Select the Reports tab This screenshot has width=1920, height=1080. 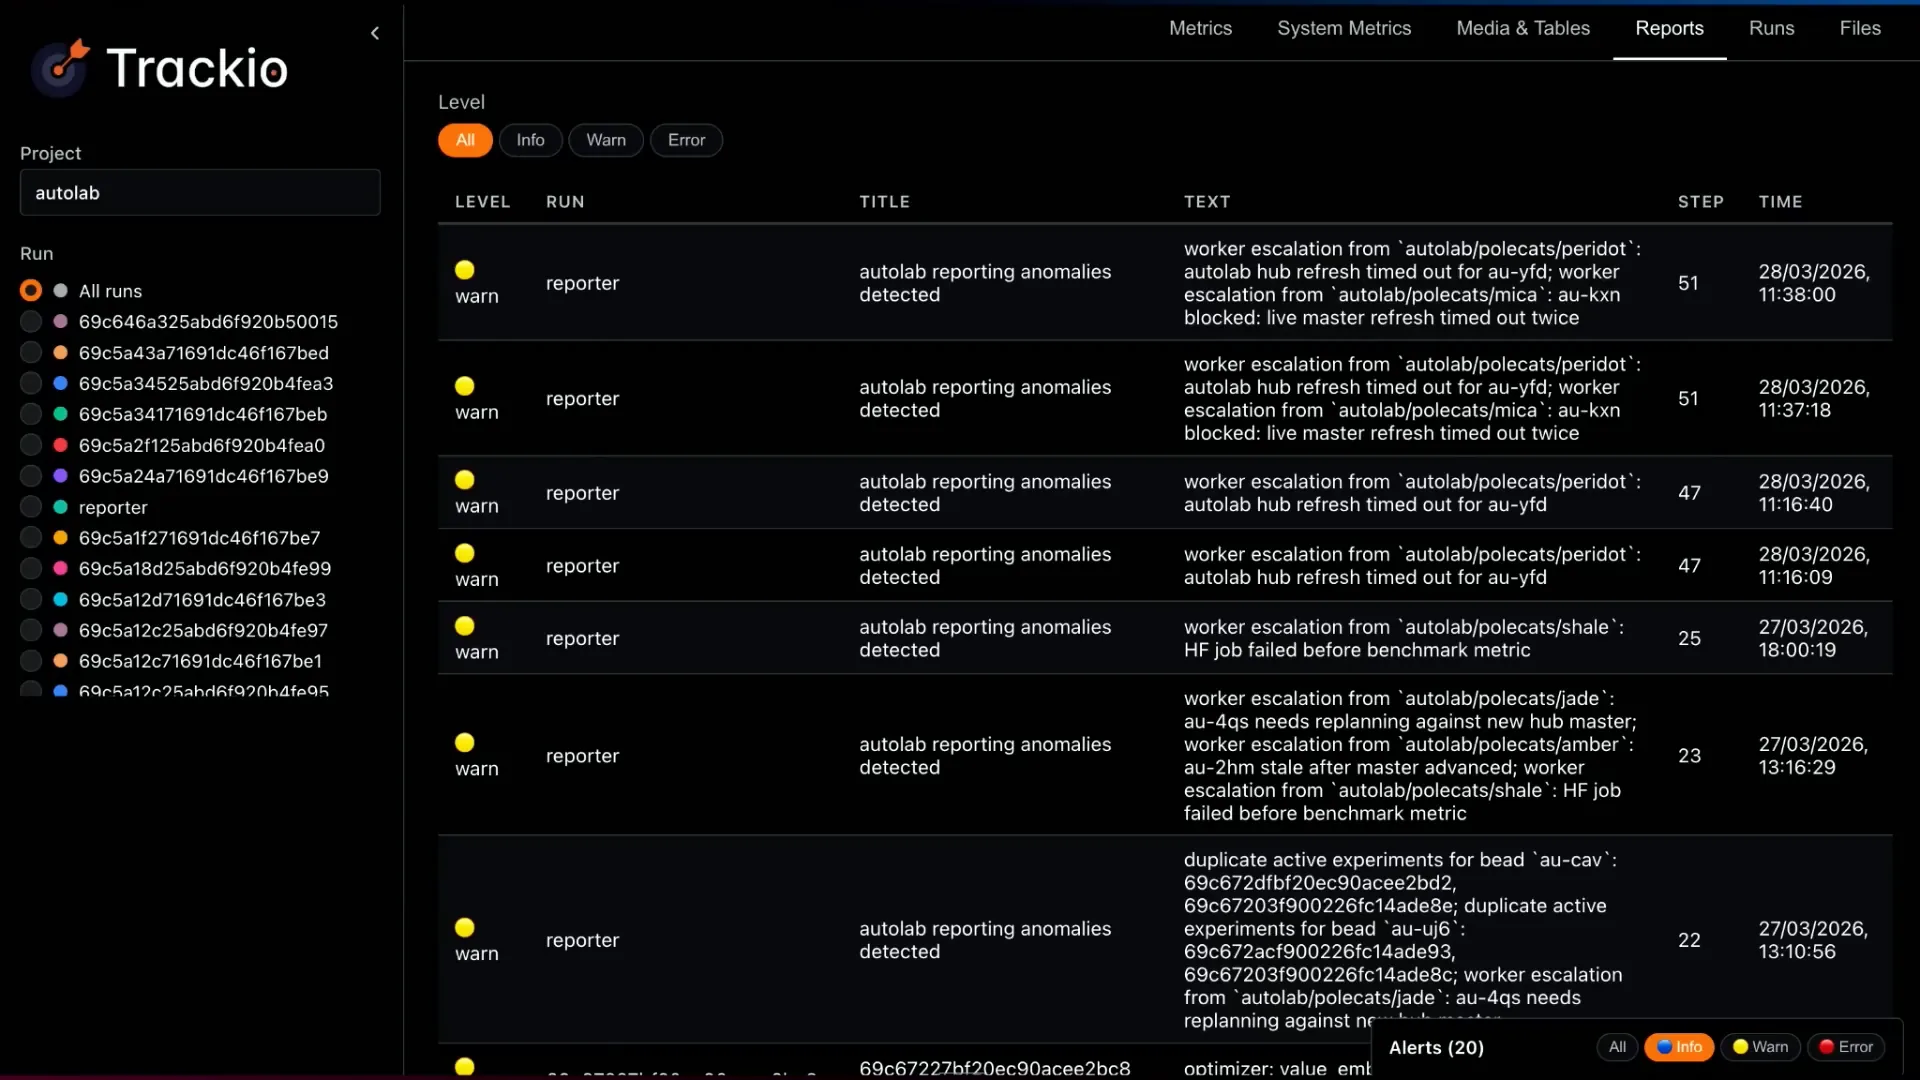tap(1669, 28)
